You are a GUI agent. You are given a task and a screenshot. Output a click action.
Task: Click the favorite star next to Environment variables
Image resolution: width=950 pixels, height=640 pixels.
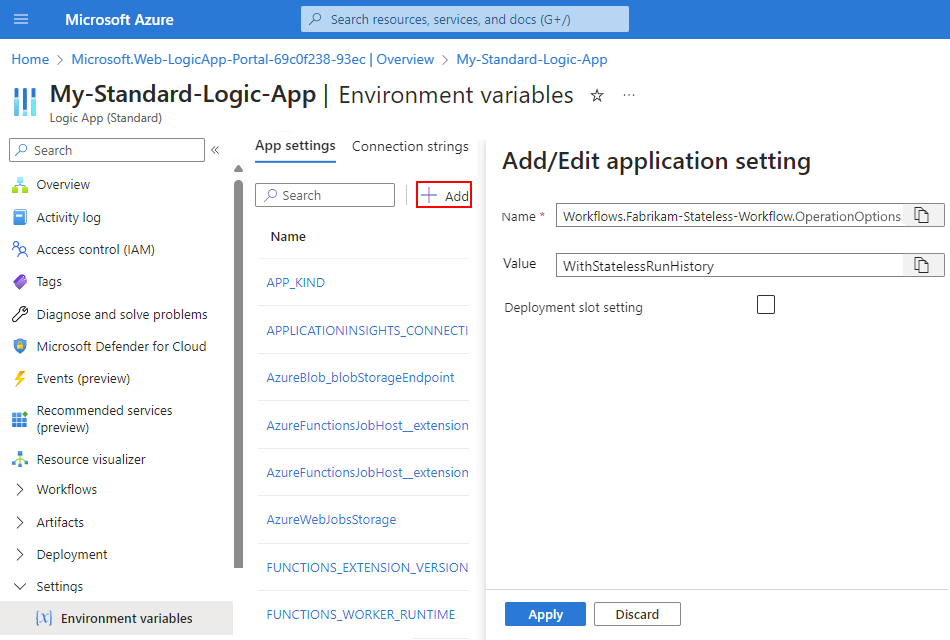(597, 94)
